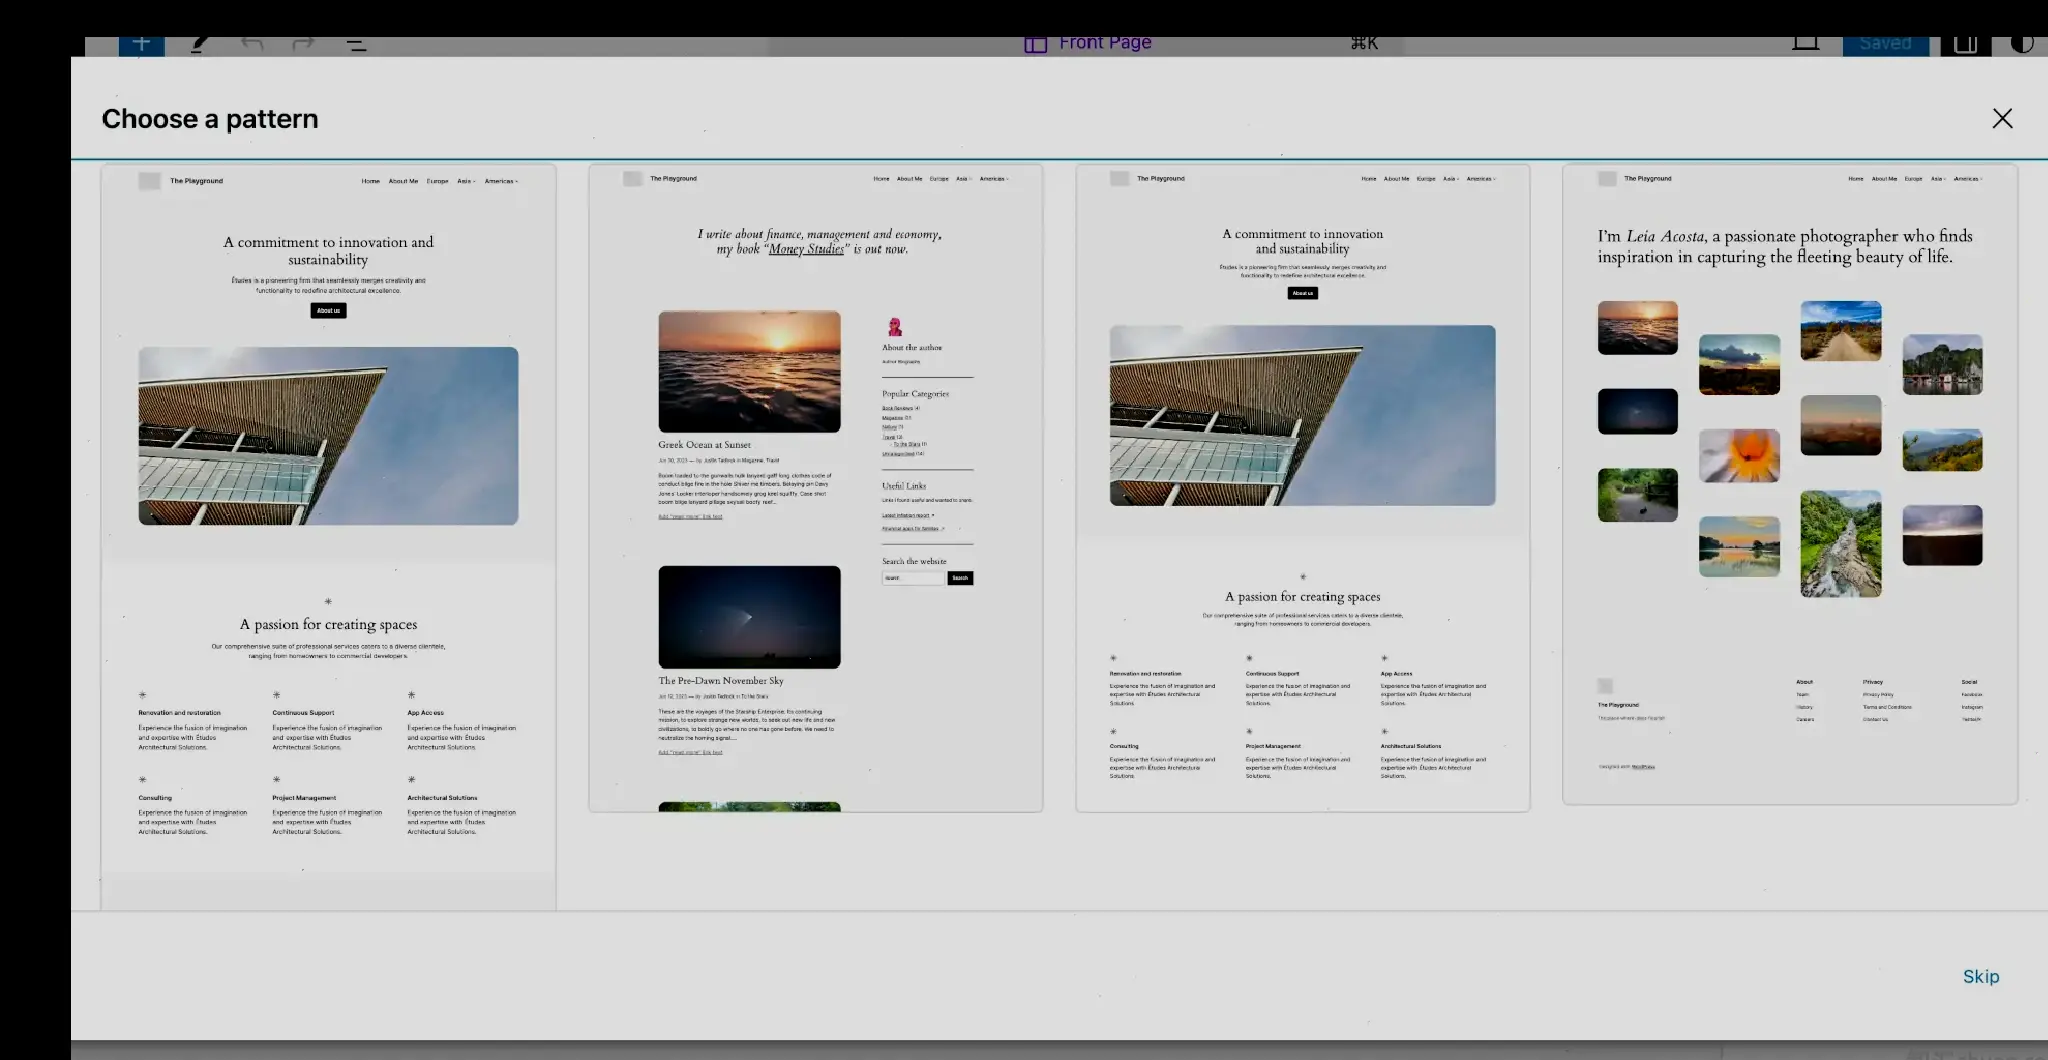Skip choosing a pattern
2048x1060 pixels.
pos(1980,977)
